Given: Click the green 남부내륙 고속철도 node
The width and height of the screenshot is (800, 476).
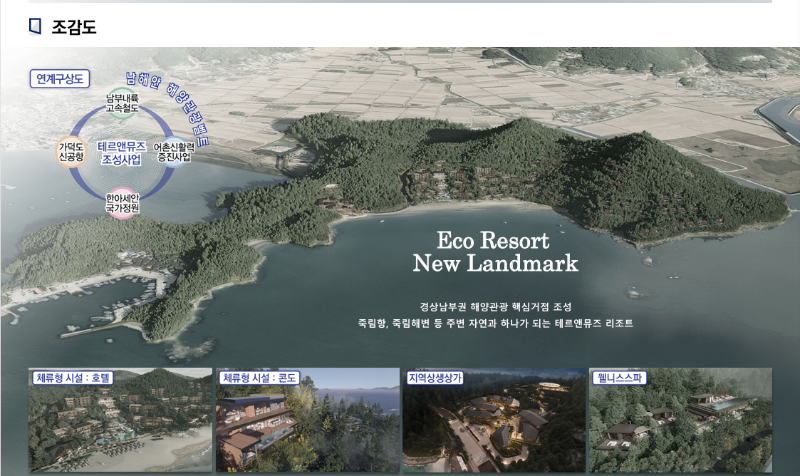Looking at the screenshot, I should pos(122,103).
